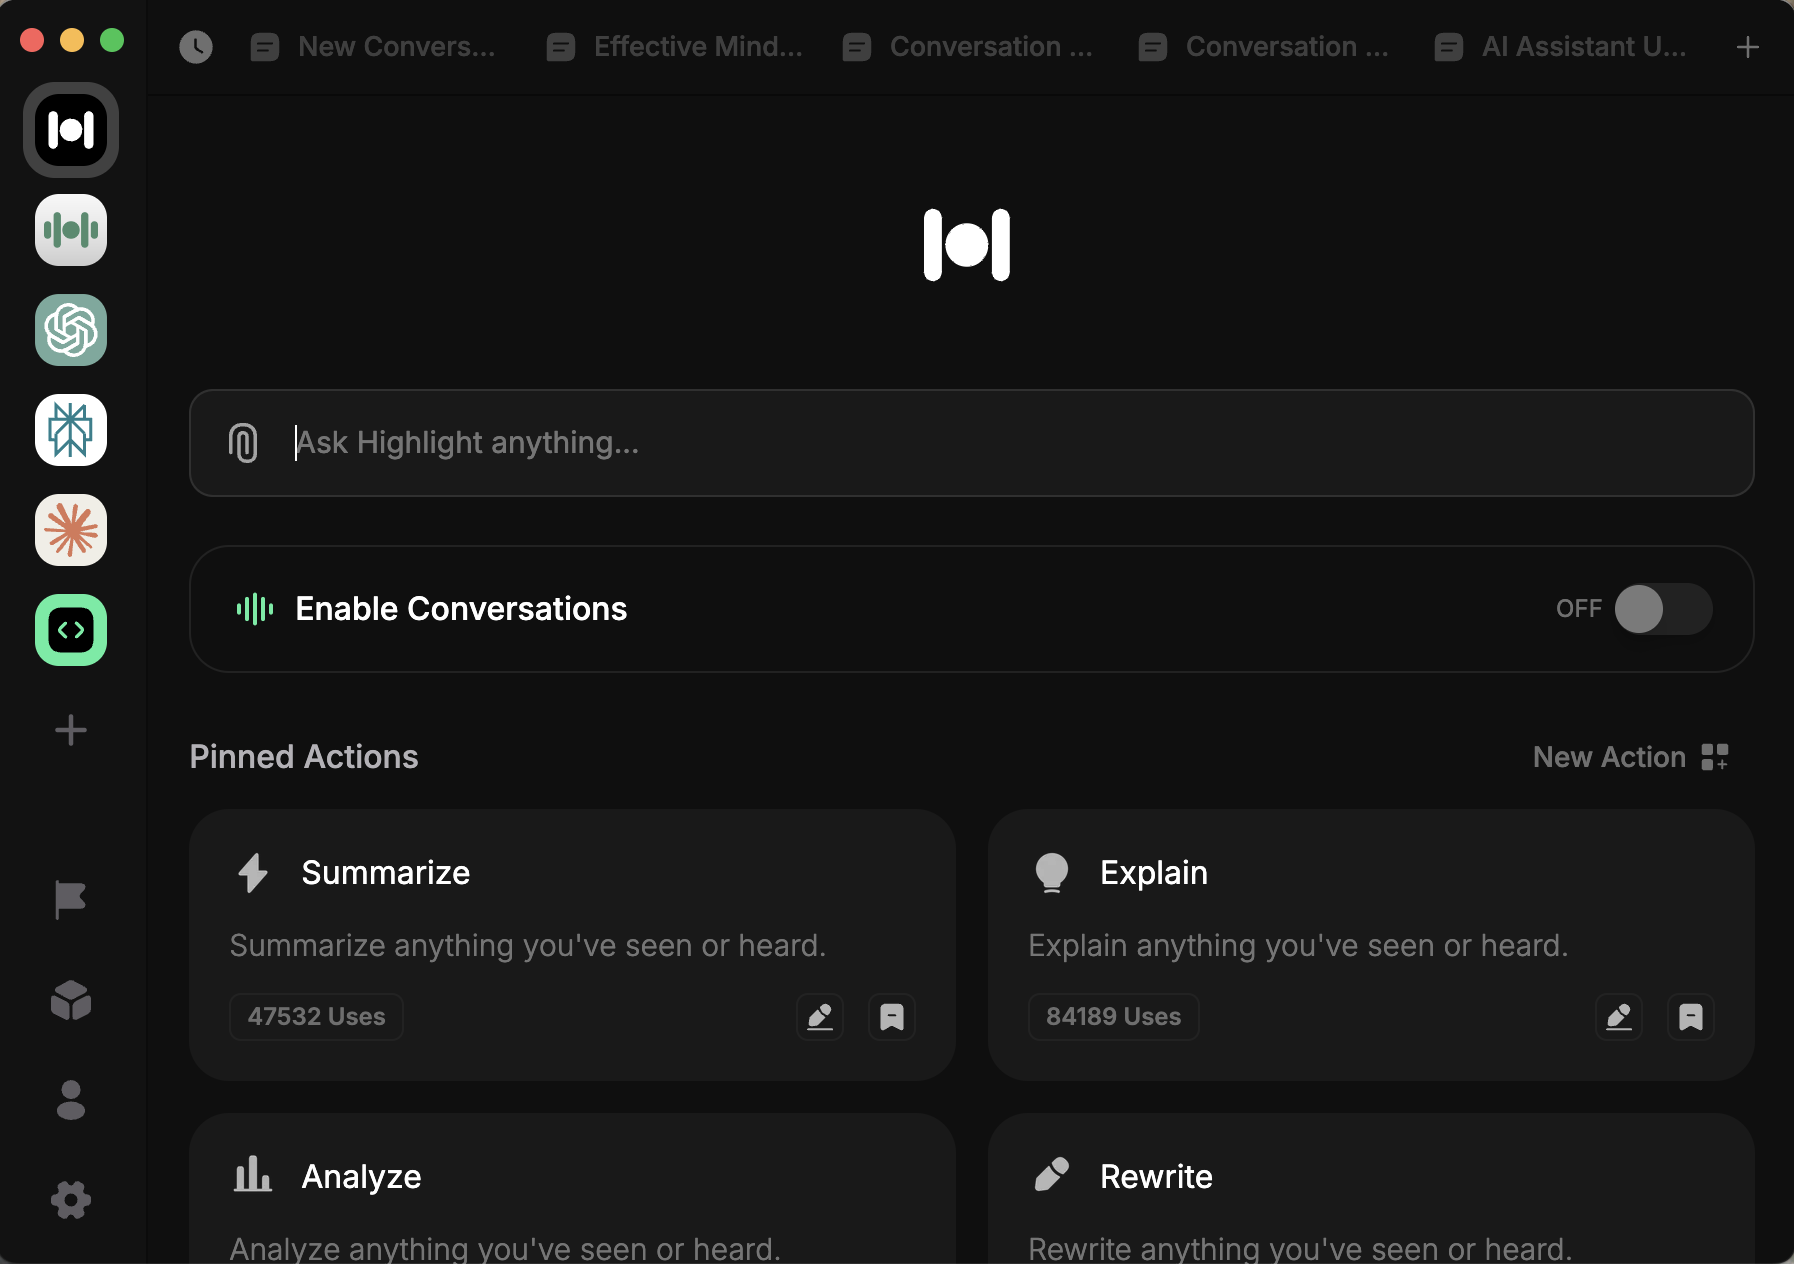Open the Explain action title
This screenshot has height=1264, width=1794.
(1154, 873)
